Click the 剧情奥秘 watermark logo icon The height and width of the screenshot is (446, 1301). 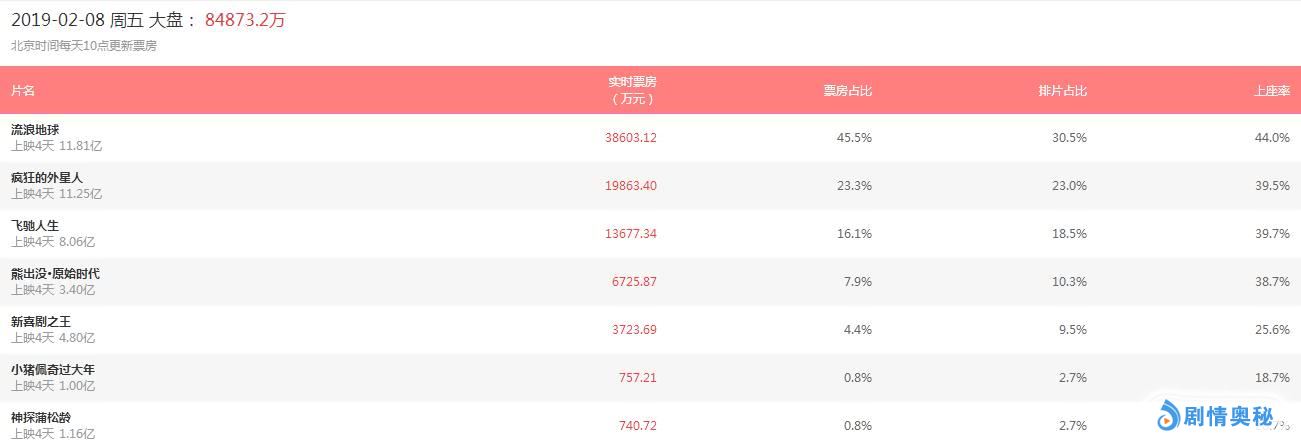(1169, 416)
